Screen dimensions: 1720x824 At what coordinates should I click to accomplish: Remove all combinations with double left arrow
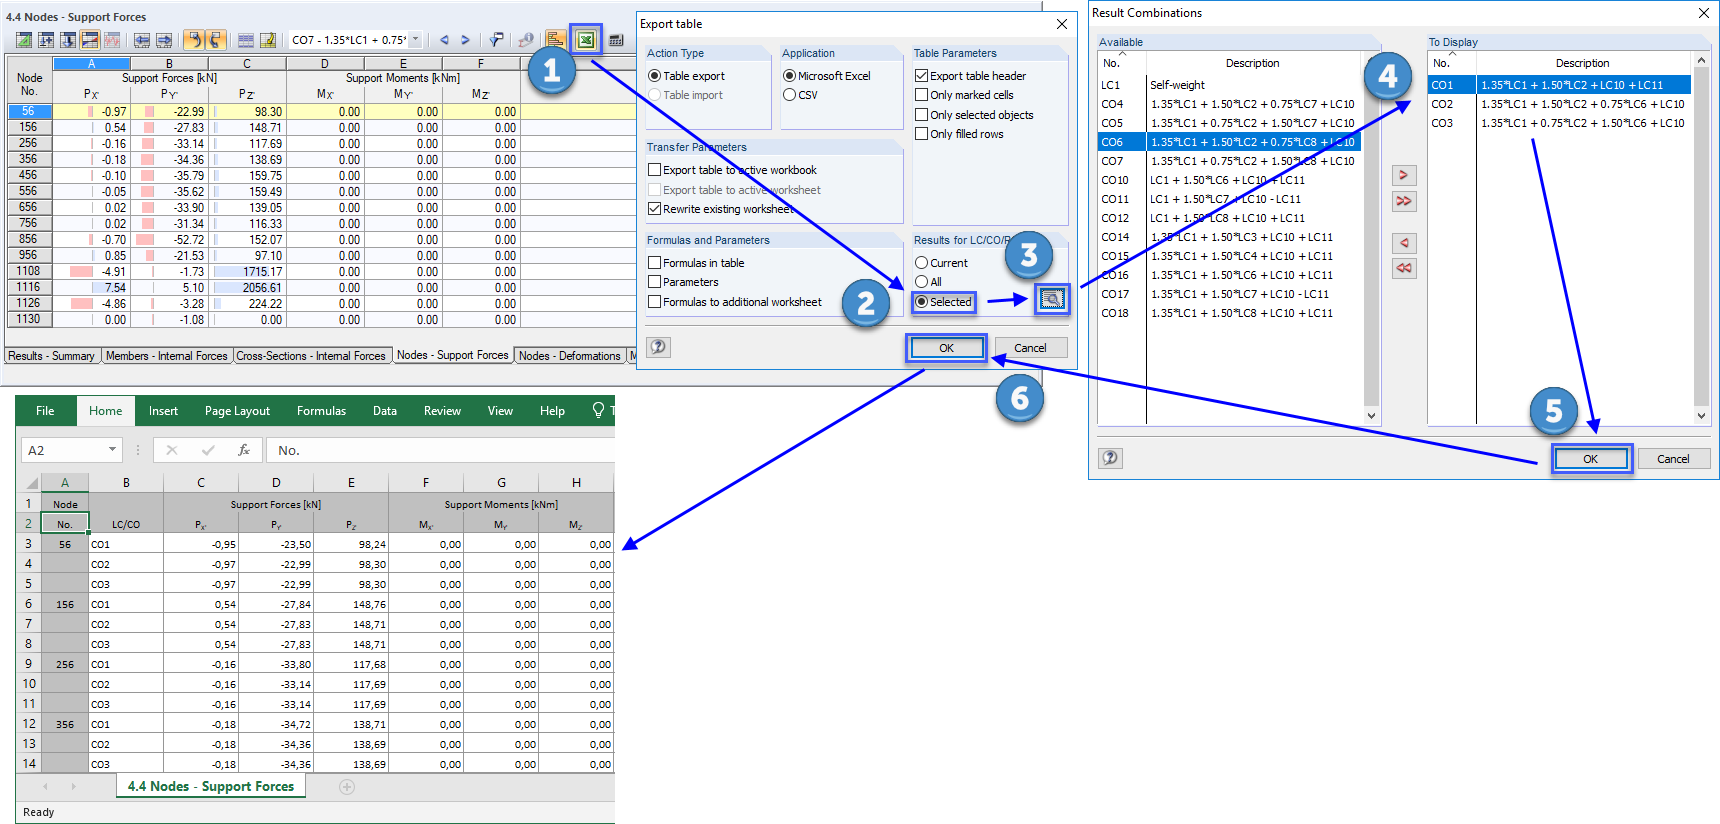1404,268
